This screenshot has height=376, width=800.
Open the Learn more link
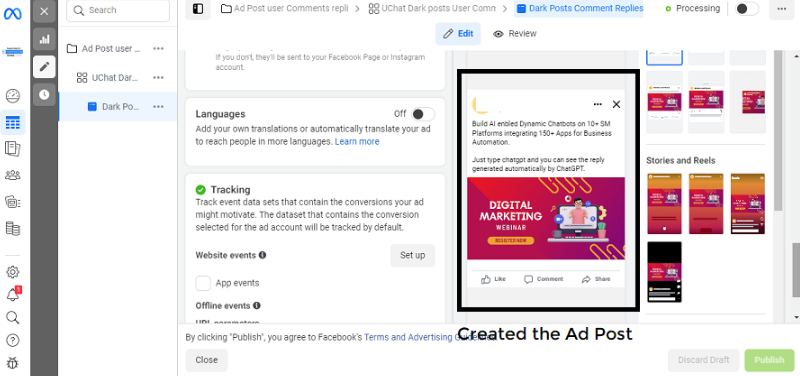(x=357, y=142)
